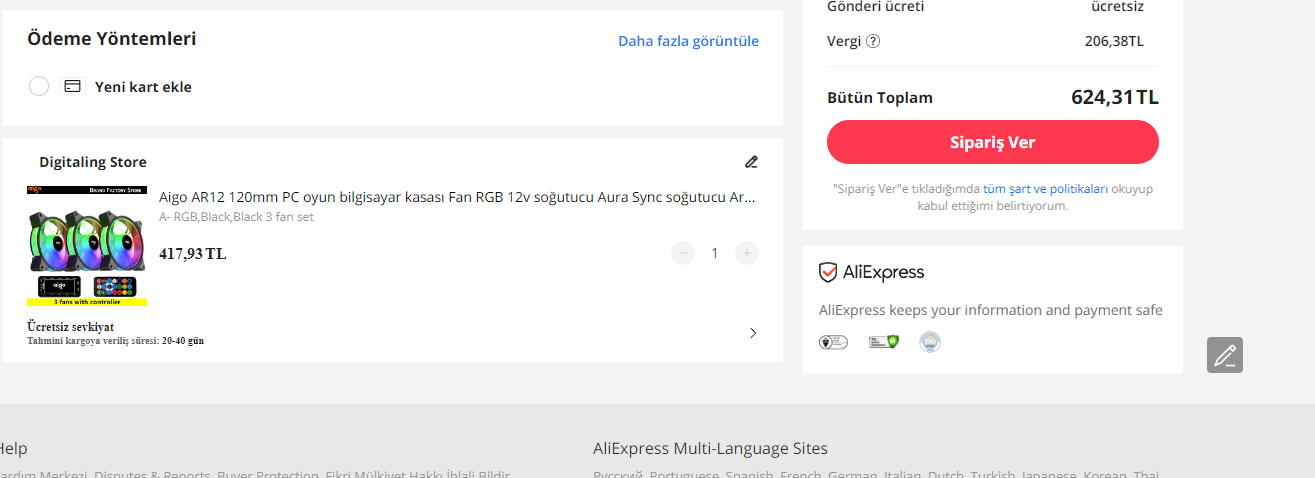Click the Vergi question mark info icon
This screenshot has width=1315, height=478.
[x=873, y=41]
